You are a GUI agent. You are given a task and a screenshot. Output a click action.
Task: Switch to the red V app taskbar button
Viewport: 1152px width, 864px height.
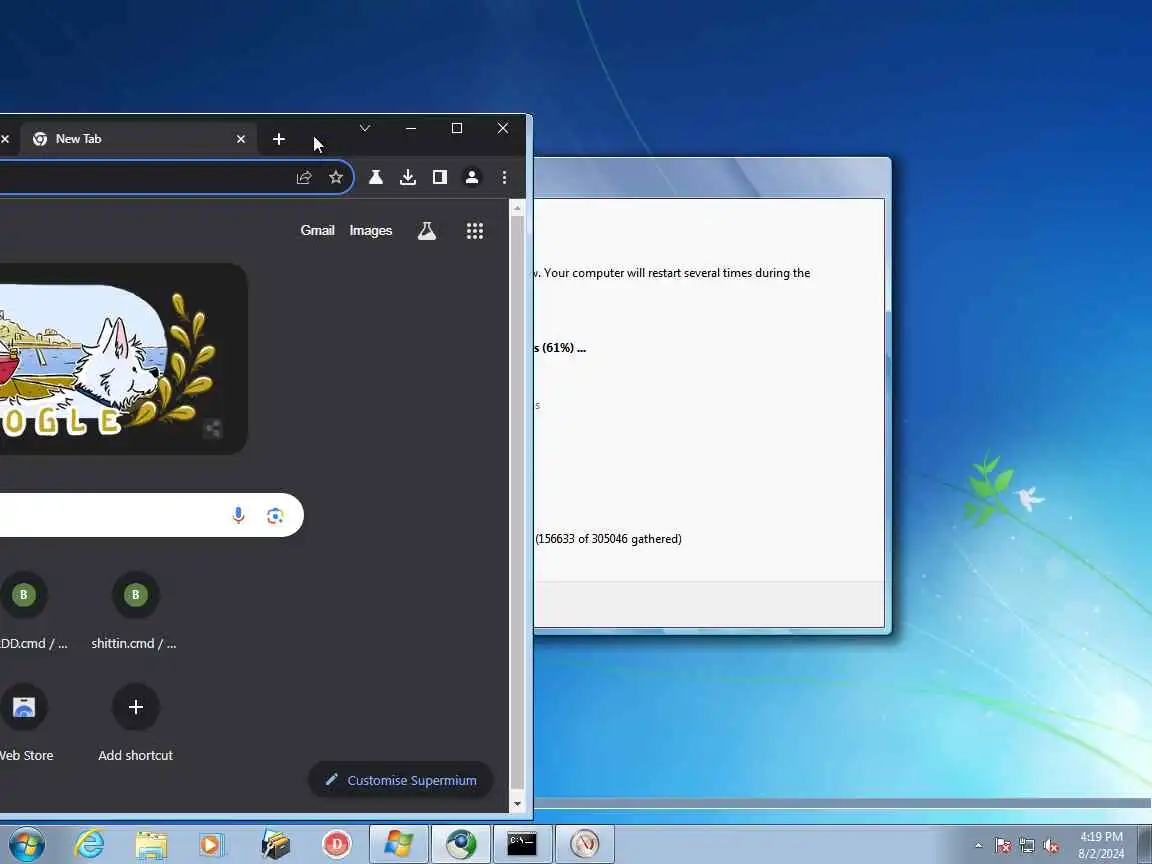[x=585, y=844]
